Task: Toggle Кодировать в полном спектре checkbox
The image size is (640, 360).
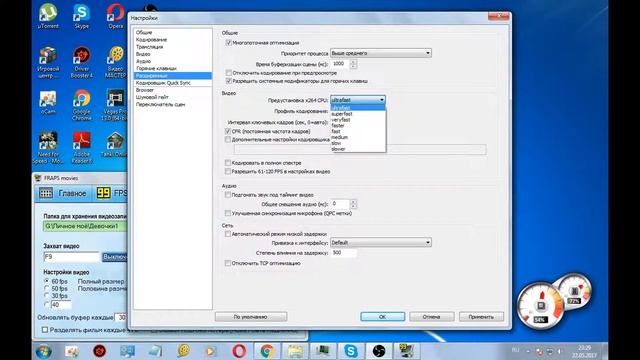Action: 228,163
